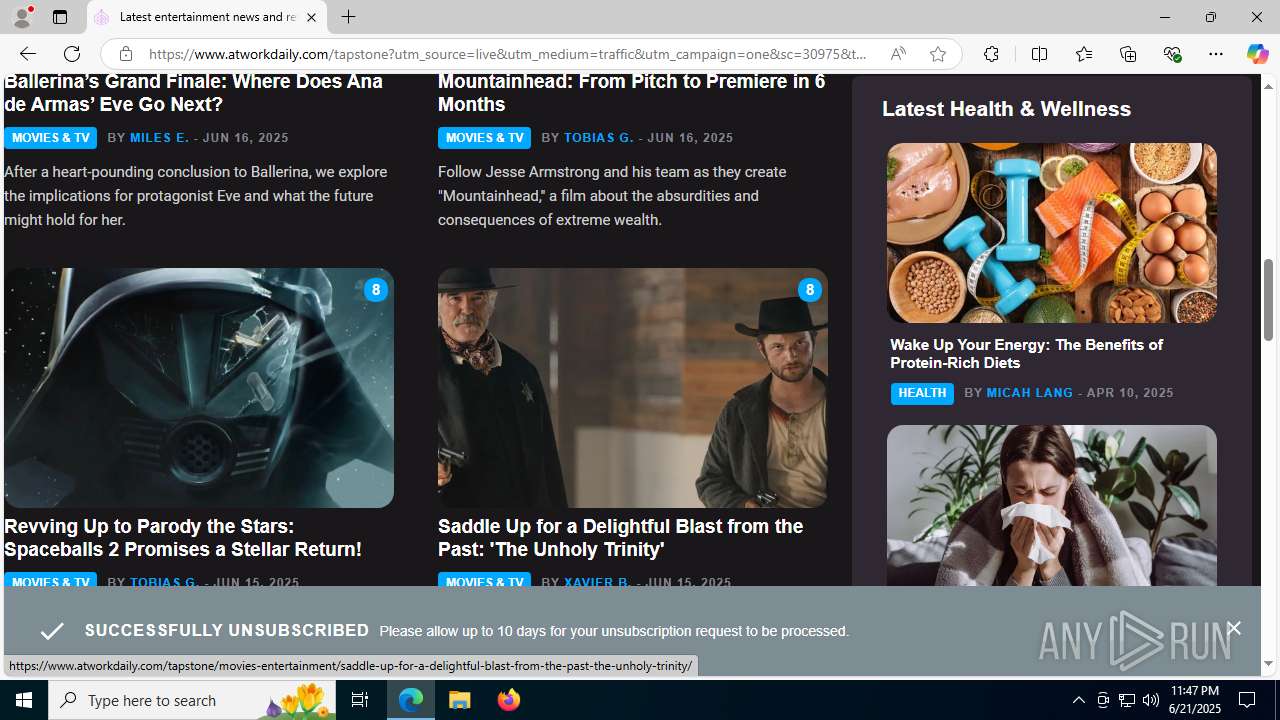Screen dimensions: 1280x720
Task: Open the Copilot sidebar
Action: pyautogui.click(x=1257, y=54)
